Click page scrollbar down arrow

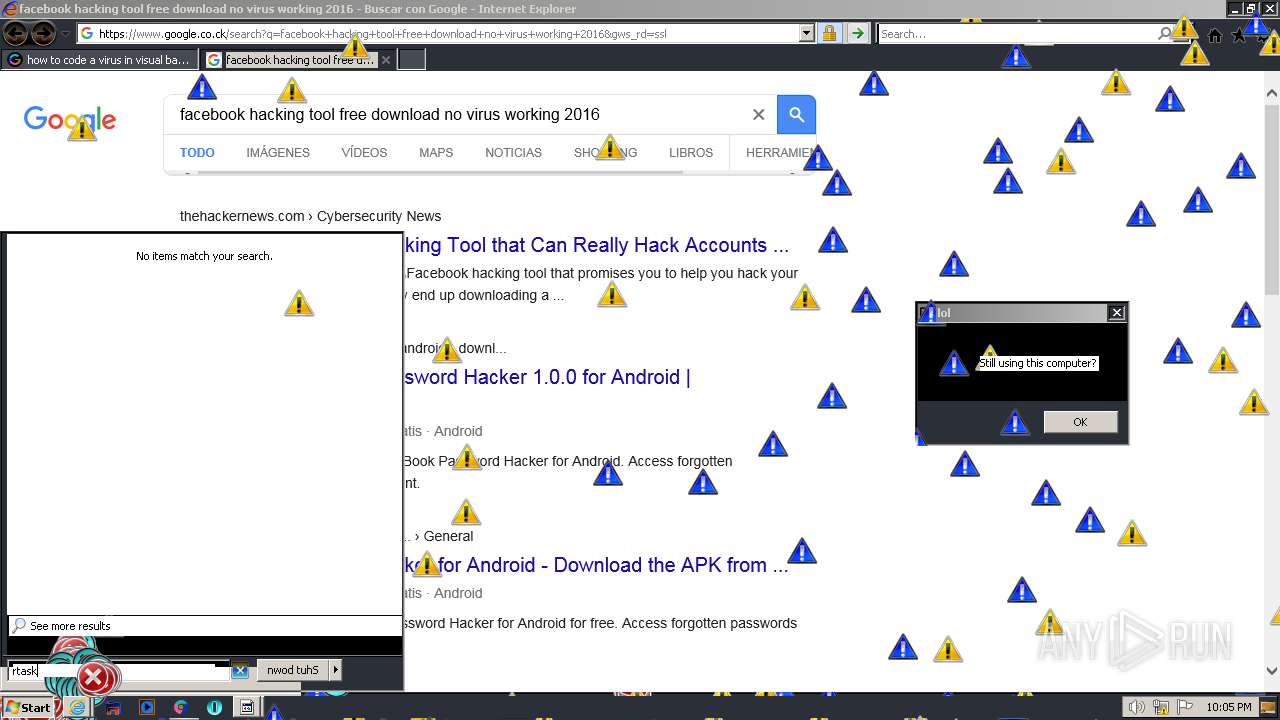(x=1272, y=671)
